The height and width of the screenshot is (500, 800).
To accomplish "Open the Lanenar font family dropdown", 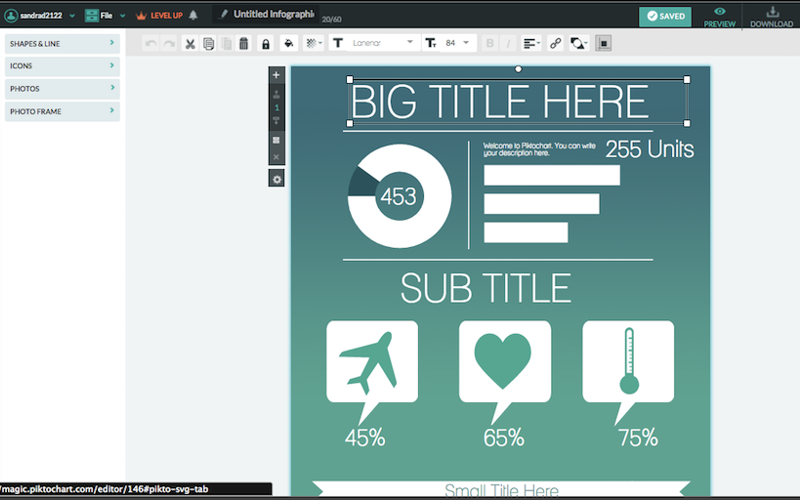I will click(x=382, y=44).
